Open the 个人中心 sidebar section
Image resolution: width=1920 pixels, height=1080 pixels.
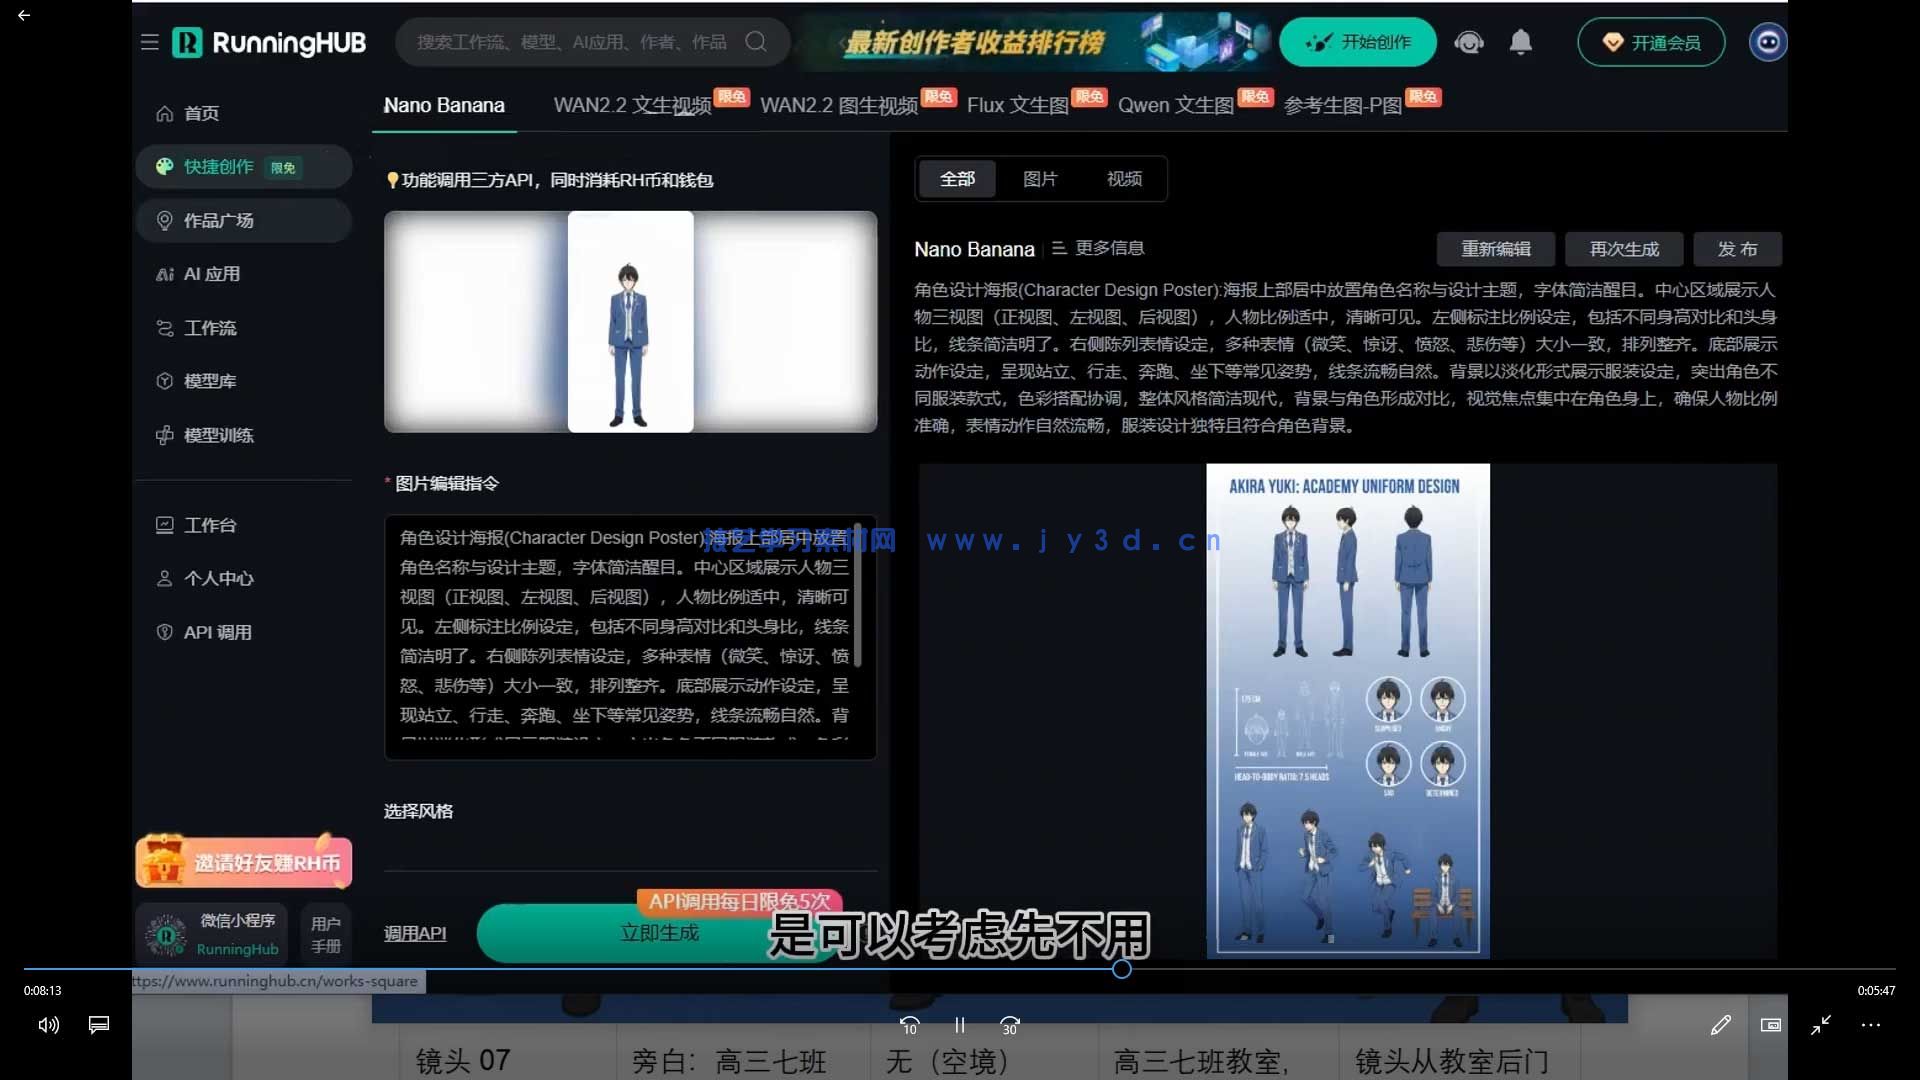coord(217,578)
